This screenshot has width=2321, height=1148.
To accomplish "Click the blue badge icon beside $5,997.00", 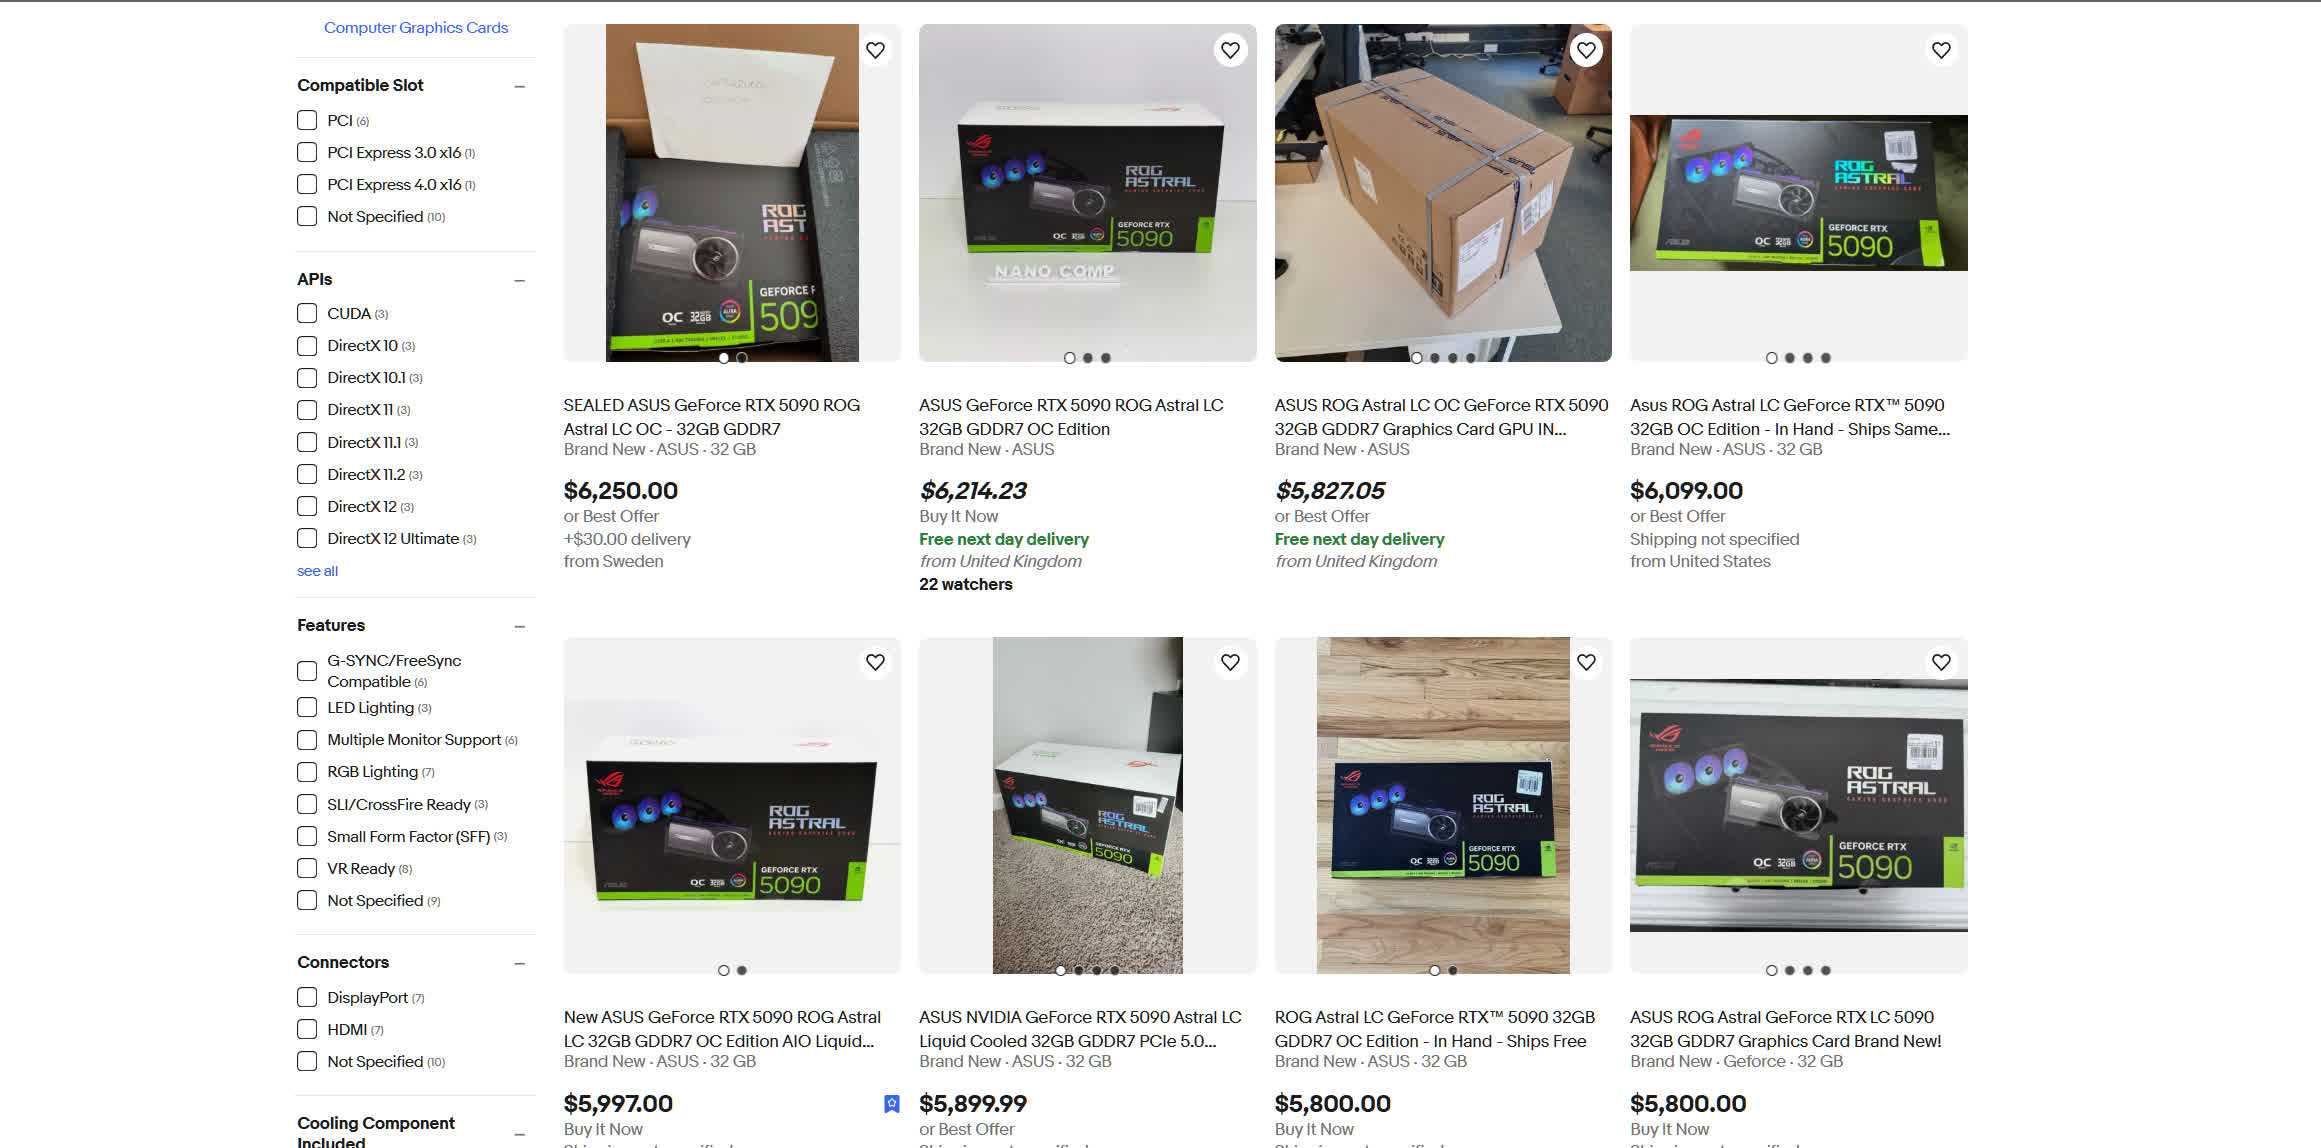I will tap(892, 1103).
